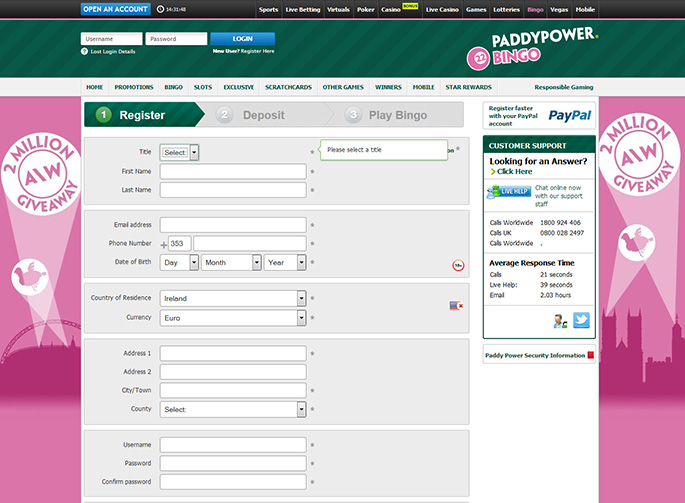
Task: Select the Promotions navigation tab
Action: [134, 87]
